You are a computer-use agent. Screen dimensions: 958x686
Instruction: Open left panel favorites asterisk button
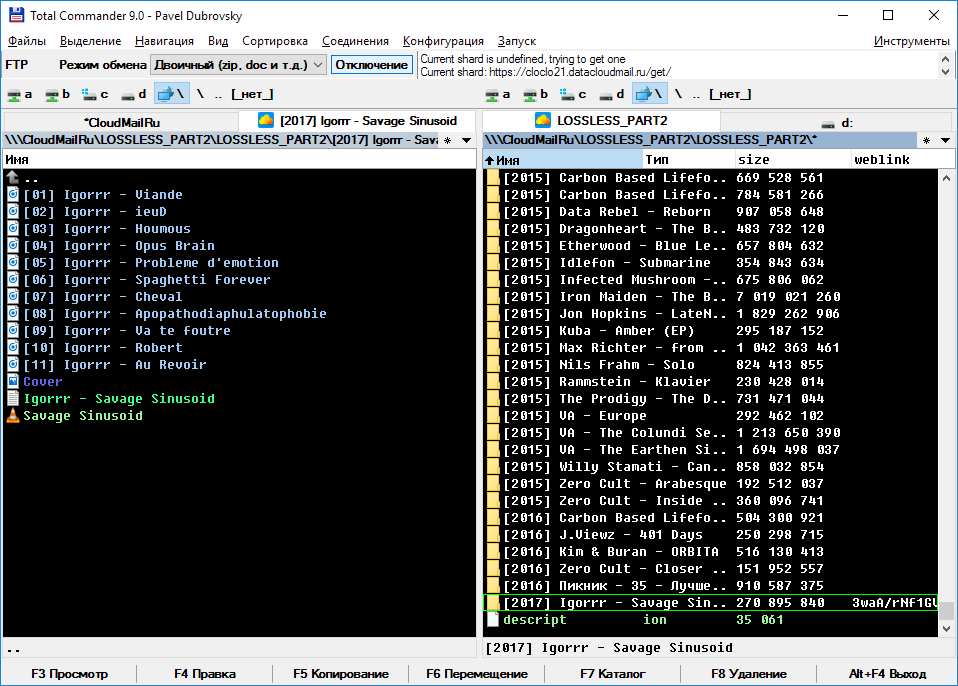(x=448, y=140)
